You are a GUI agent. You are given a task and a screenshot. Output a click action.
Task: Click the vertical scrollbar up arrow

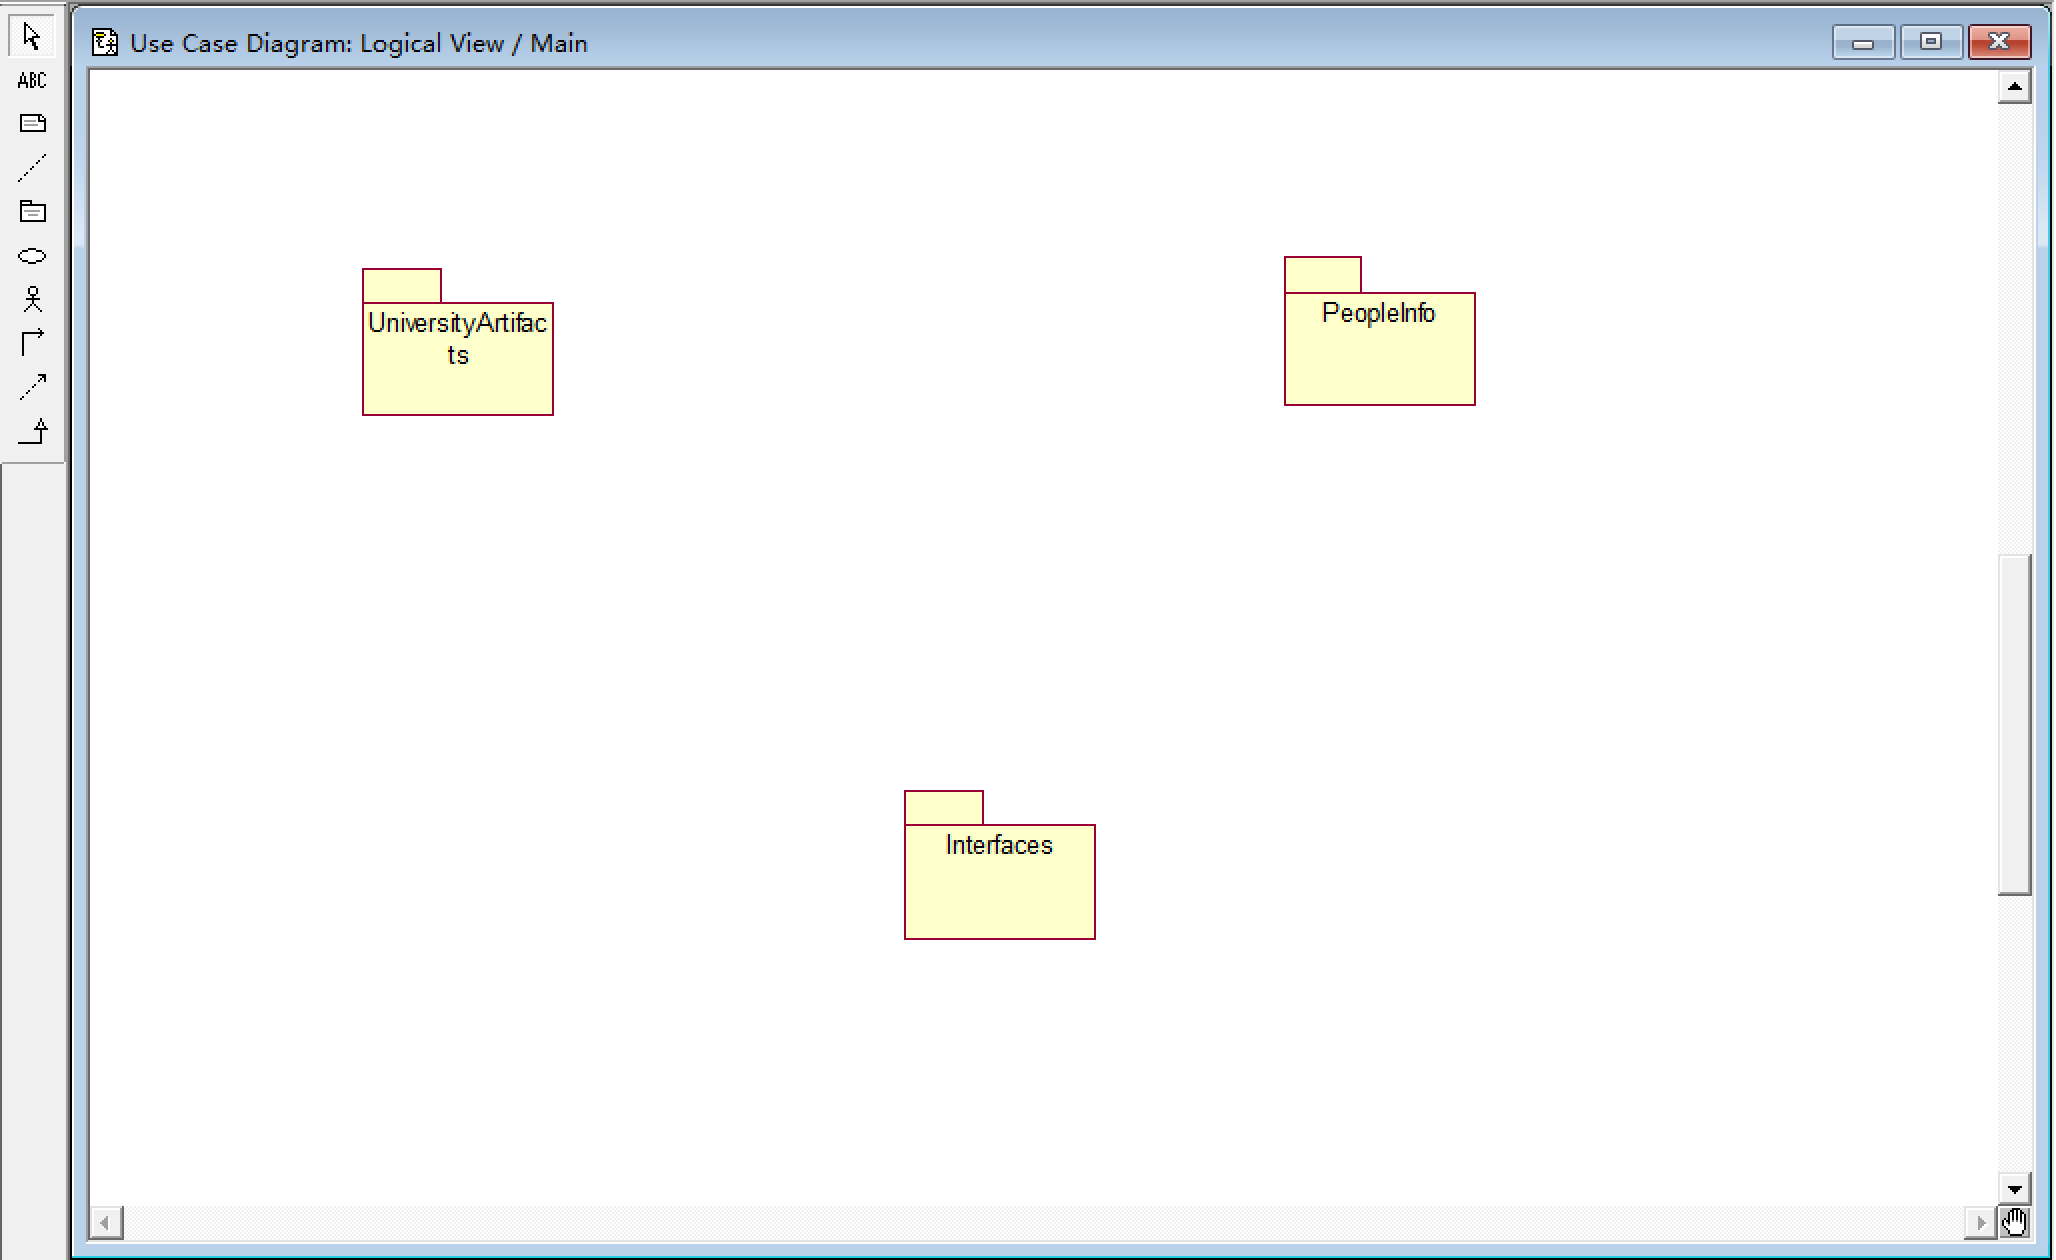coord(2014,87)
